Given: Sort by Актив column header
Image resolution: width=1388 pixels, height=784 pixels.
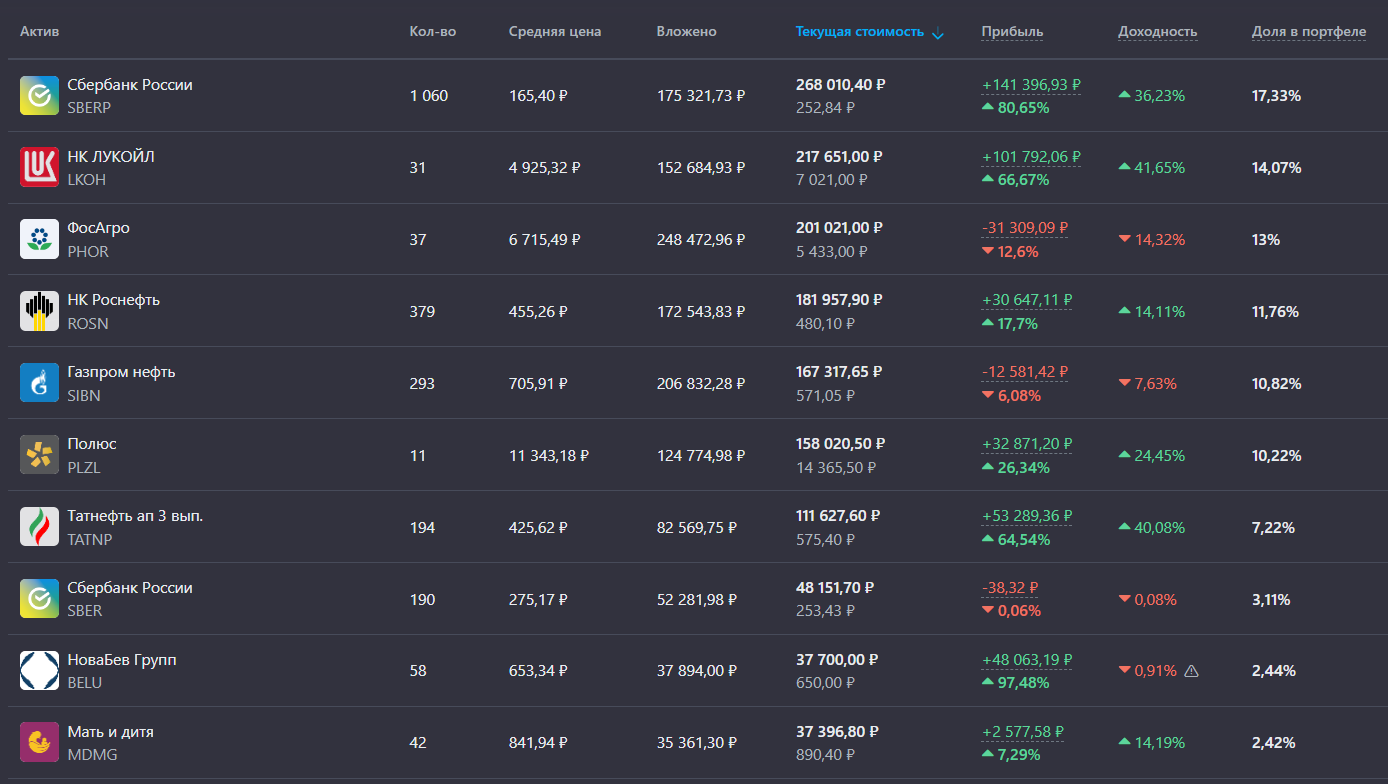Looking at the screenshot, I should coord(40,32).
